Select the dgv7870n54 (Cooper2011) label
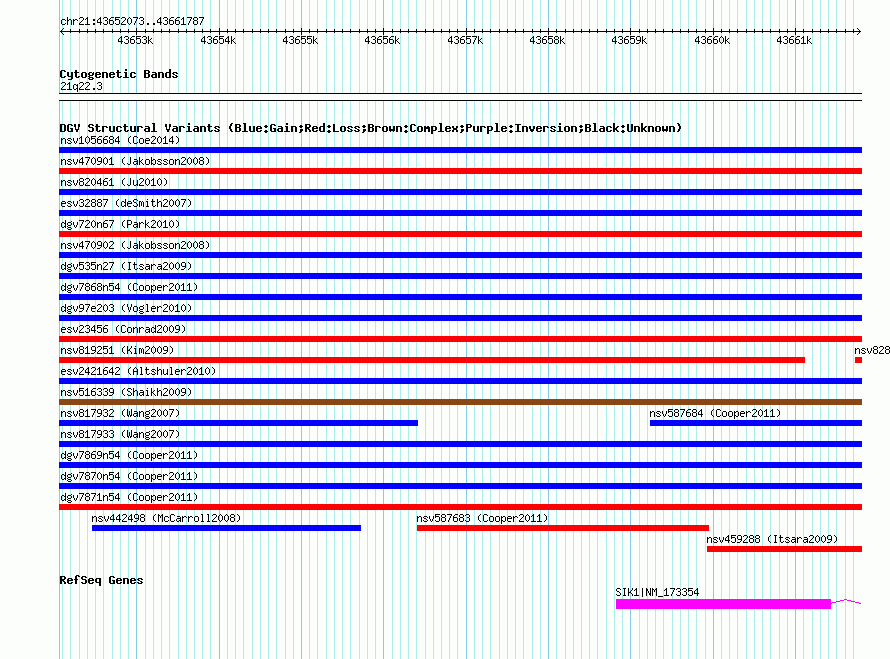The image size is (890, 659). pyautogui.click(x=129, y=476)
